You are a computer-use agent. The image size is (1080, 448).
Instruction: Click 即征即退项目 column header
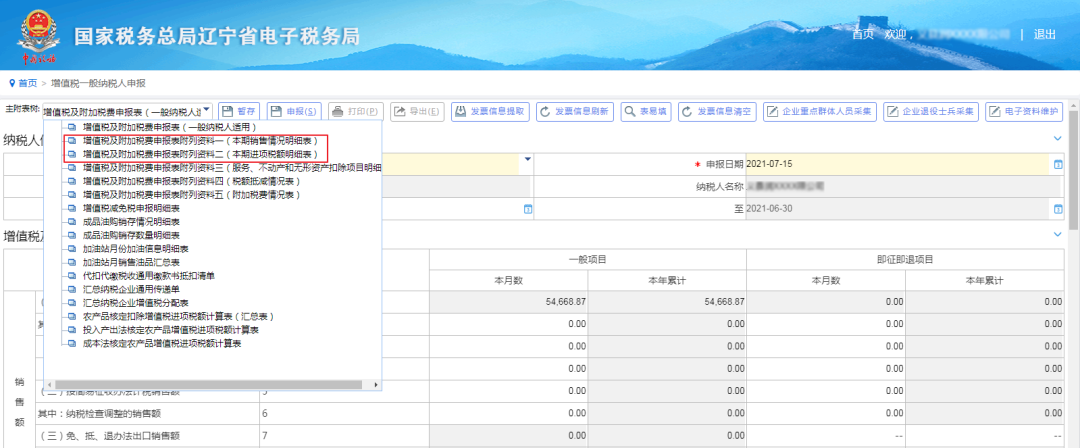click(904, 259)
